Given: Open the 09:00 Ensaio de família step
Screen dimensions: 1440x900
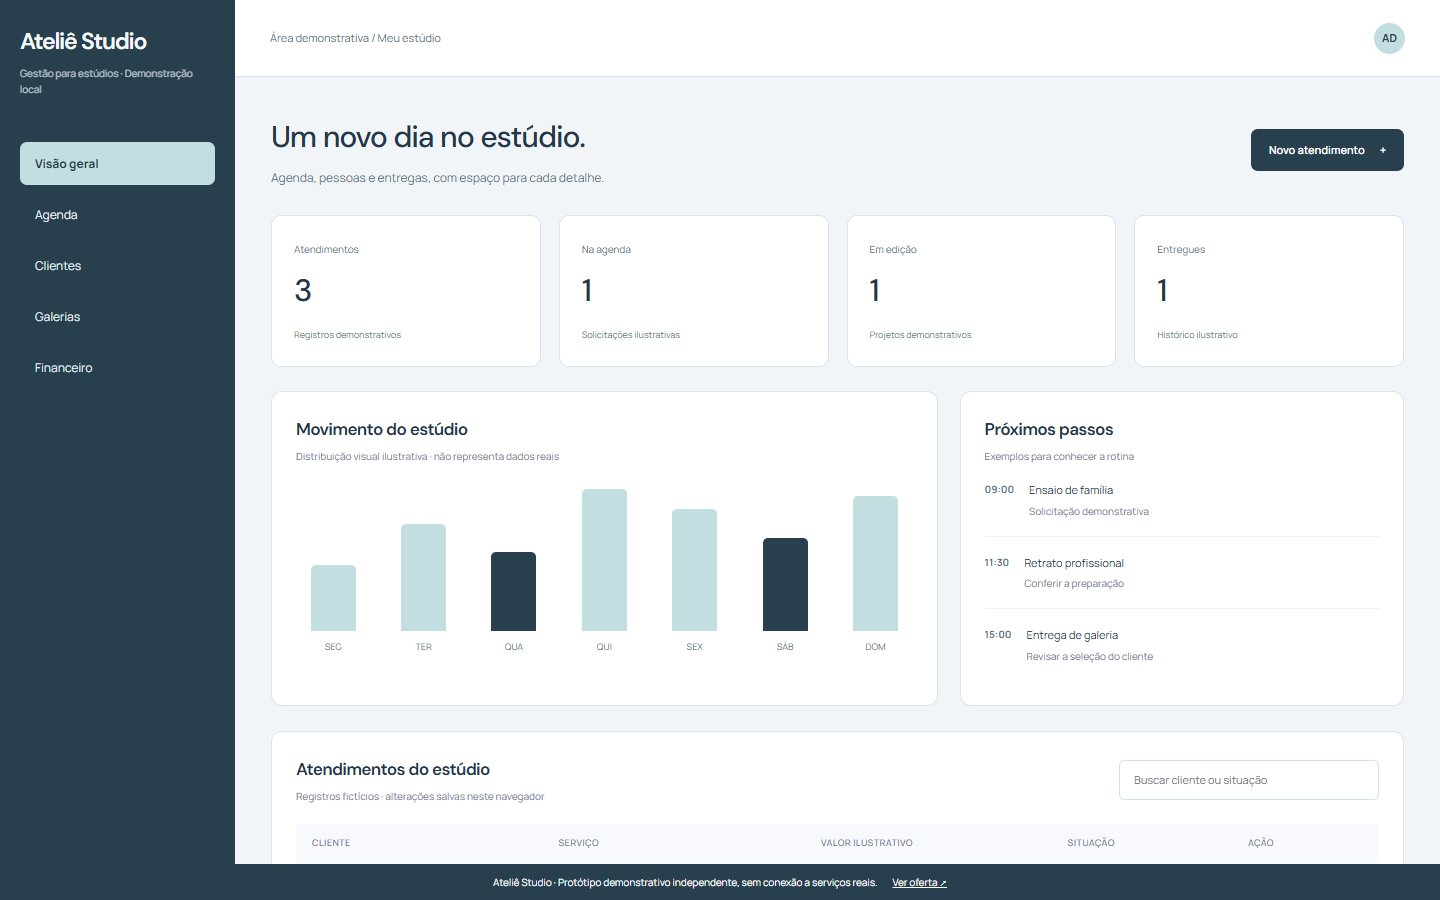Looking at the screenshot, I should [x=1182, y=500].
